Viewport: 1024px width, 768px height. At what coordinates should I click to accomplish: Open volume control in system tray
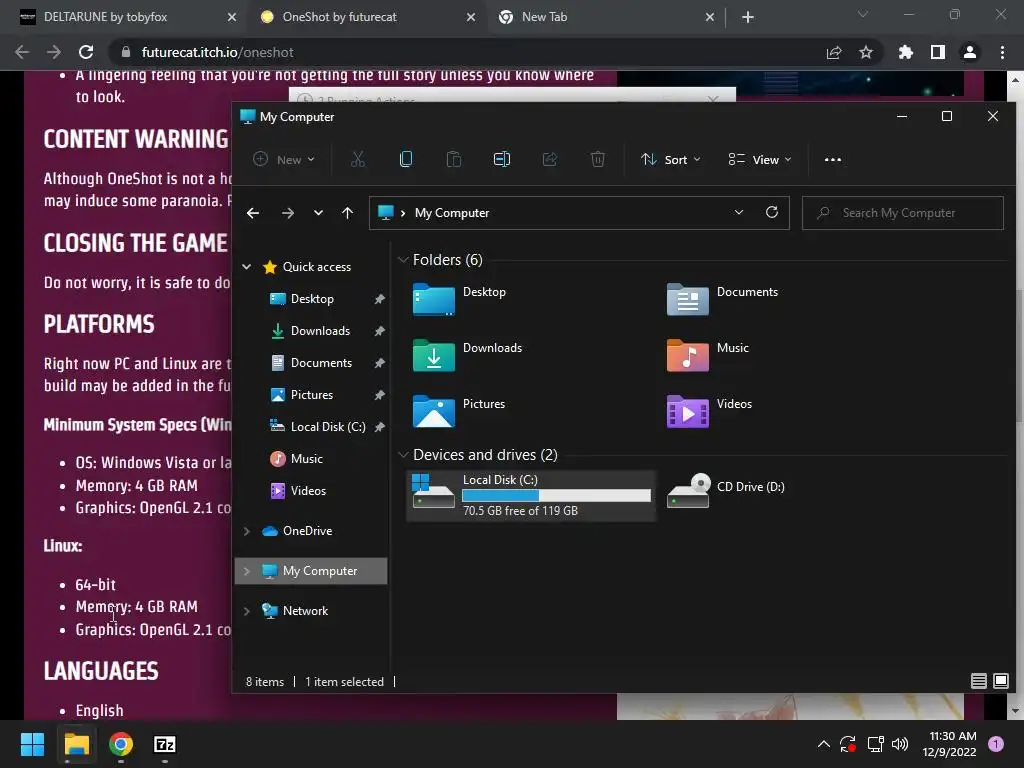(900, 744)
